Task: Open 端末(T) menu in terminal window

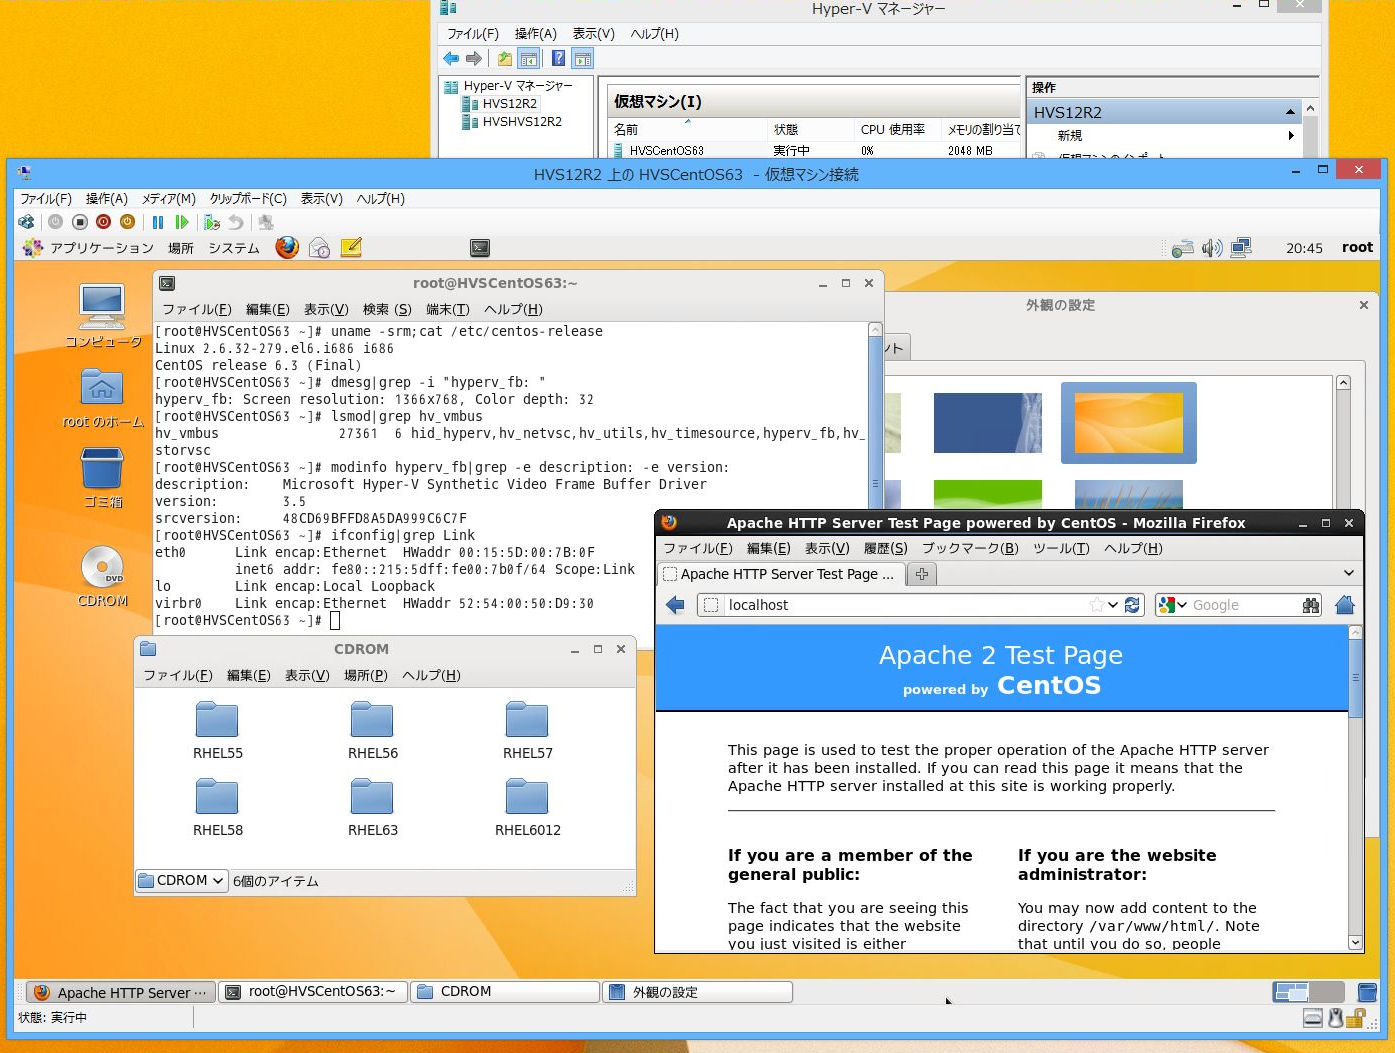Action: pyautogui.click(x=448, y=309)
